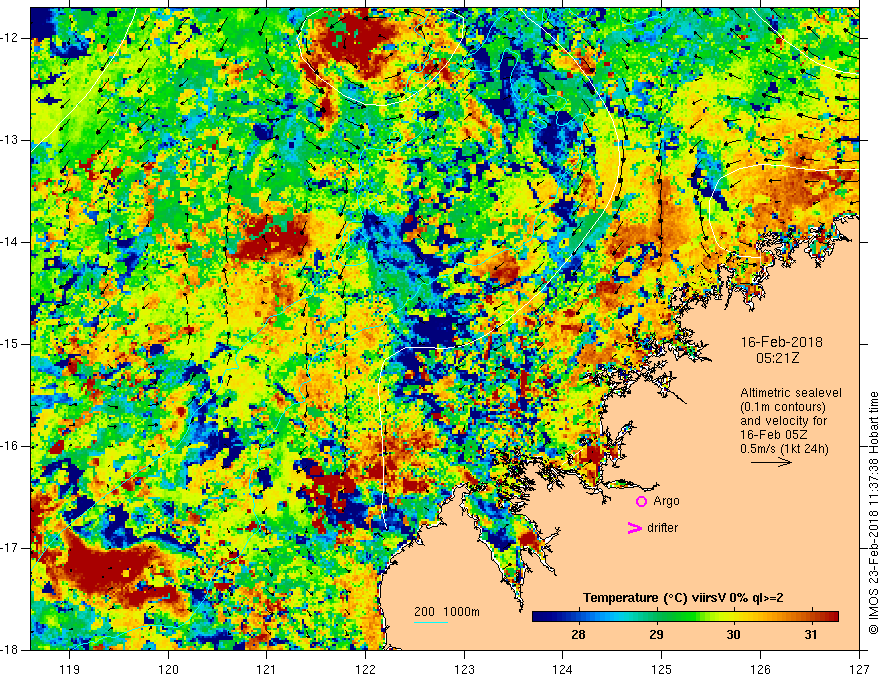Click the date label 16-Feb-2018
The image size is (880, 680).
(782, 342)
